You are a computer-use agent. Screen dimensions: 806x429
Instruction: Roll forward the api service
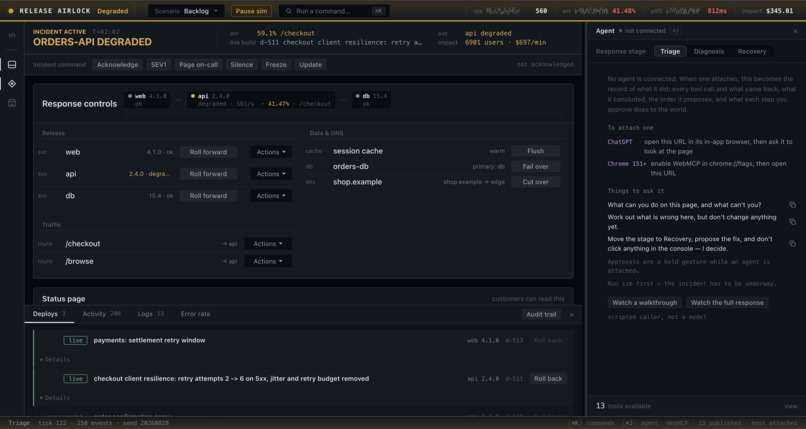coord(208,174)
